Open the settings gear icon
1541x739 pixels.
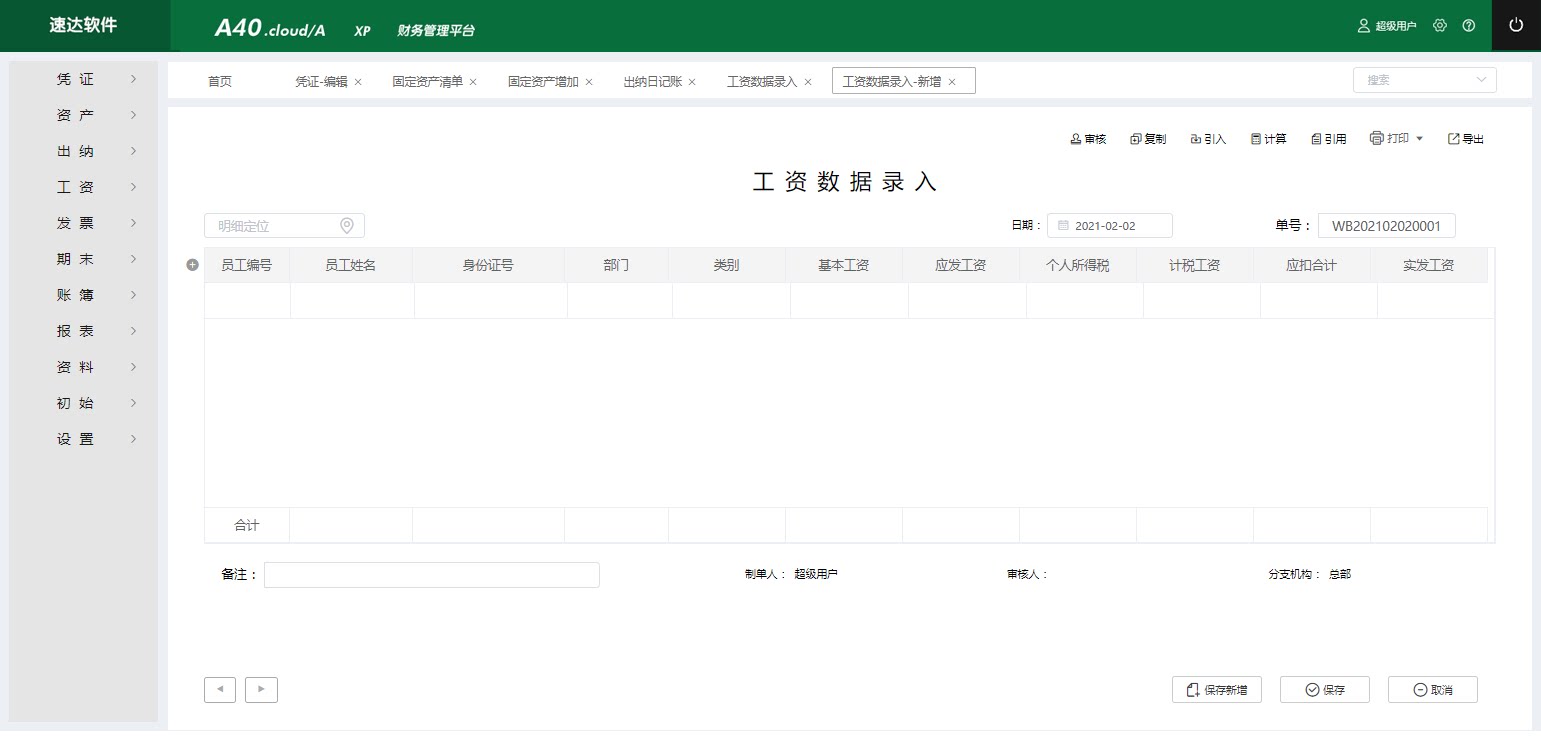[x=1440, y=25]
